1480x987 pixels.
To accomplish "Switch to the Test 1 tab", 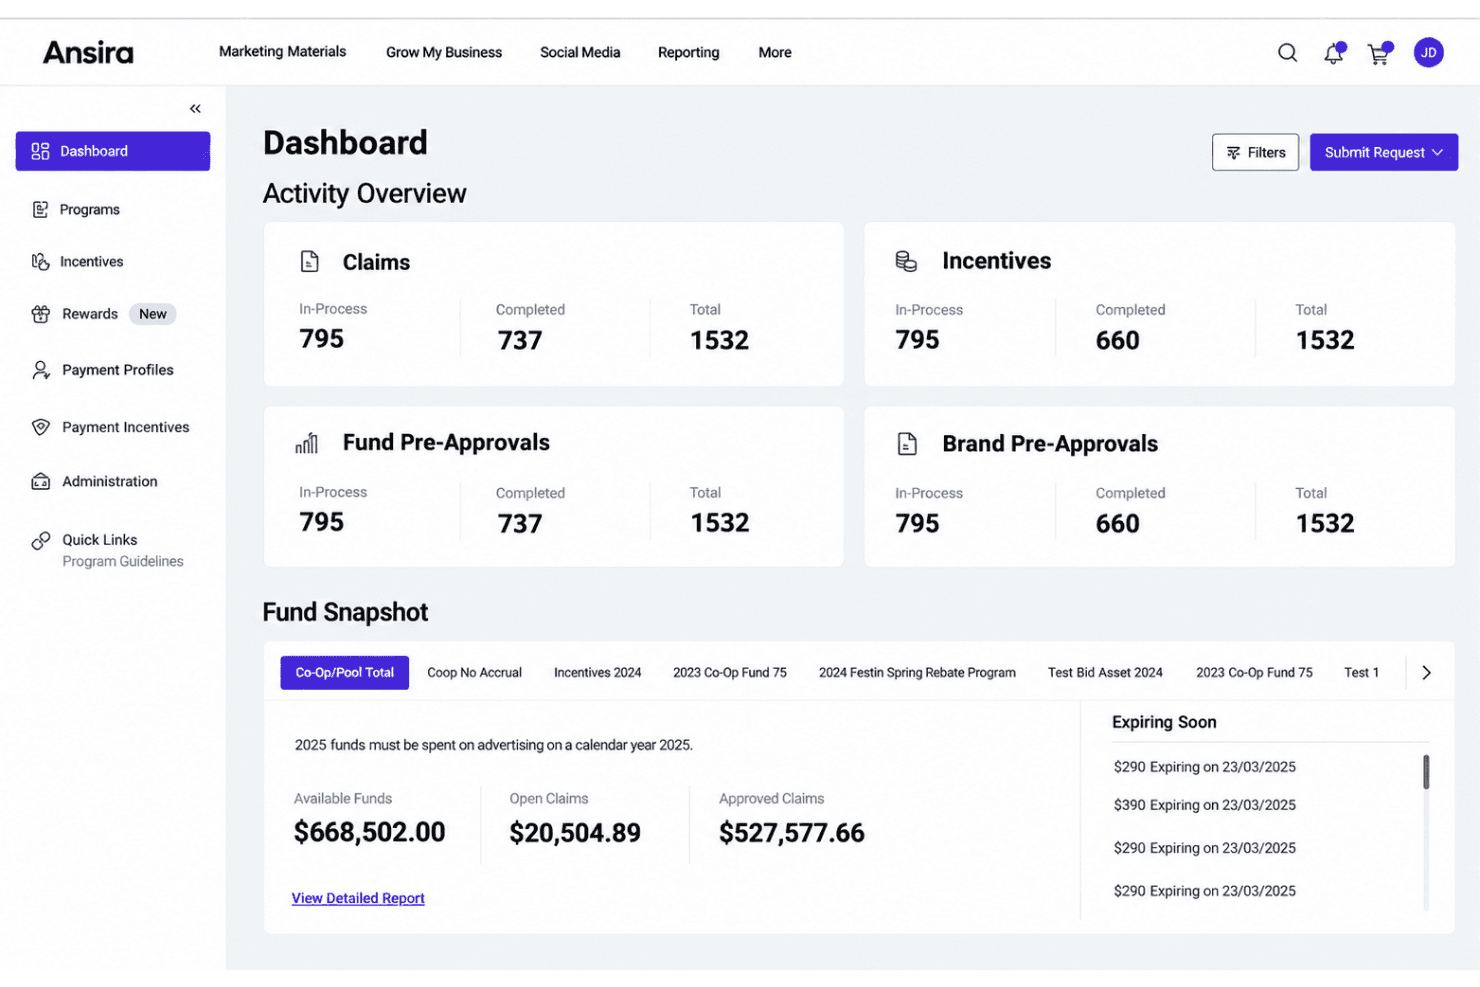I will tap(1361, 673).
